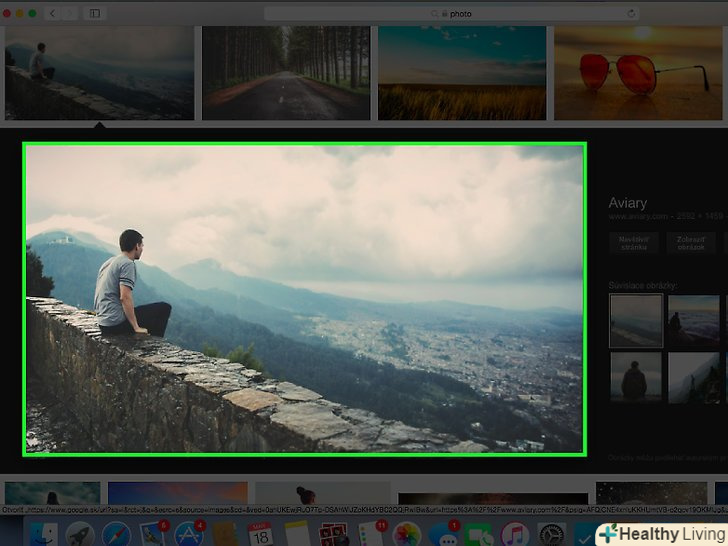The width and height of the screenshot is (728, 546).
Task: Open the bottom-row thumbnail with the orange-blue sunset sky
Action: 178,494
